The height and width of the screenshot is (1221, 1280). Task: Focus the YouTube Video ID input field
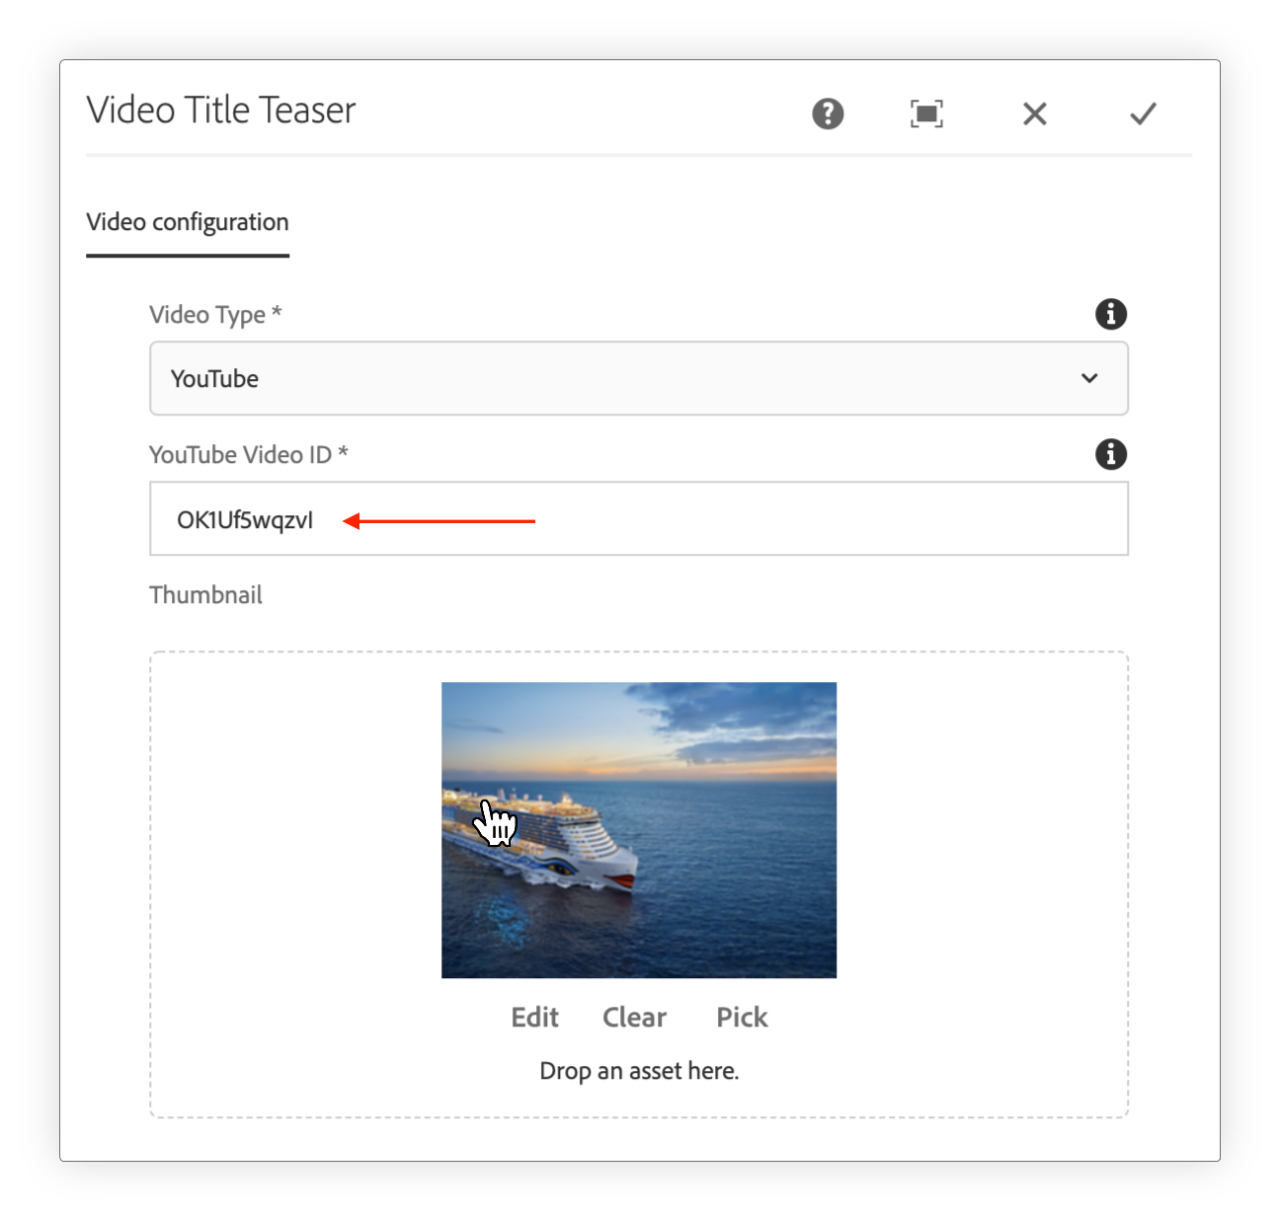(639, 519)
